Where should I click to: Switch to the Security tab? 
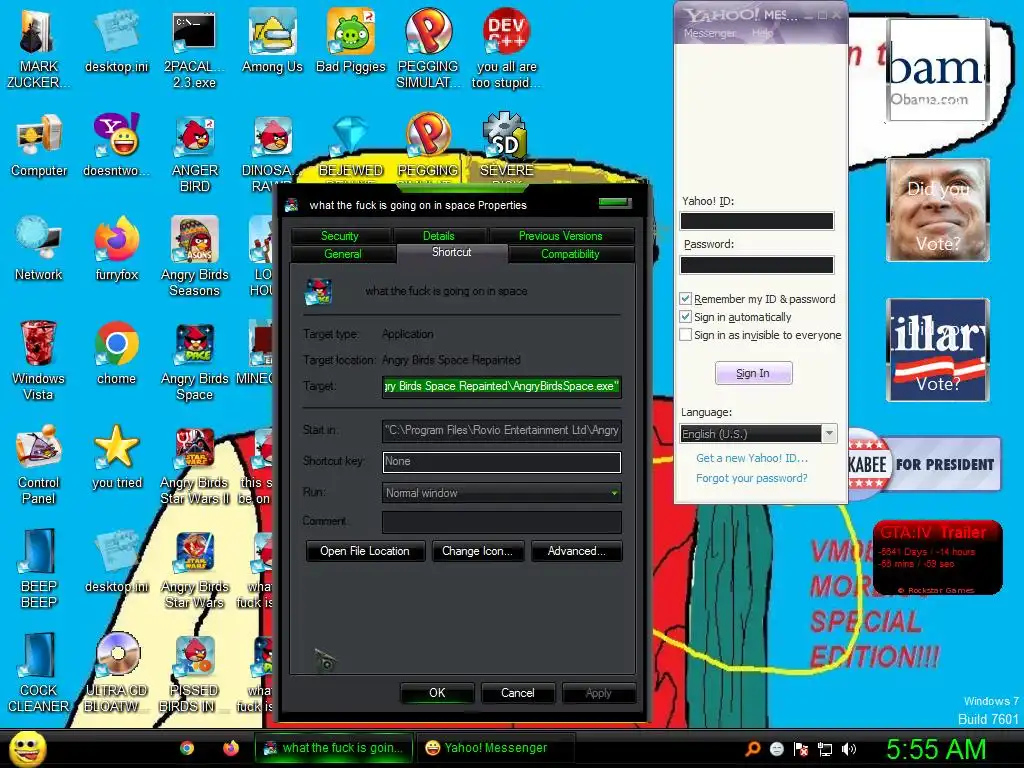(x=340, y=236)
